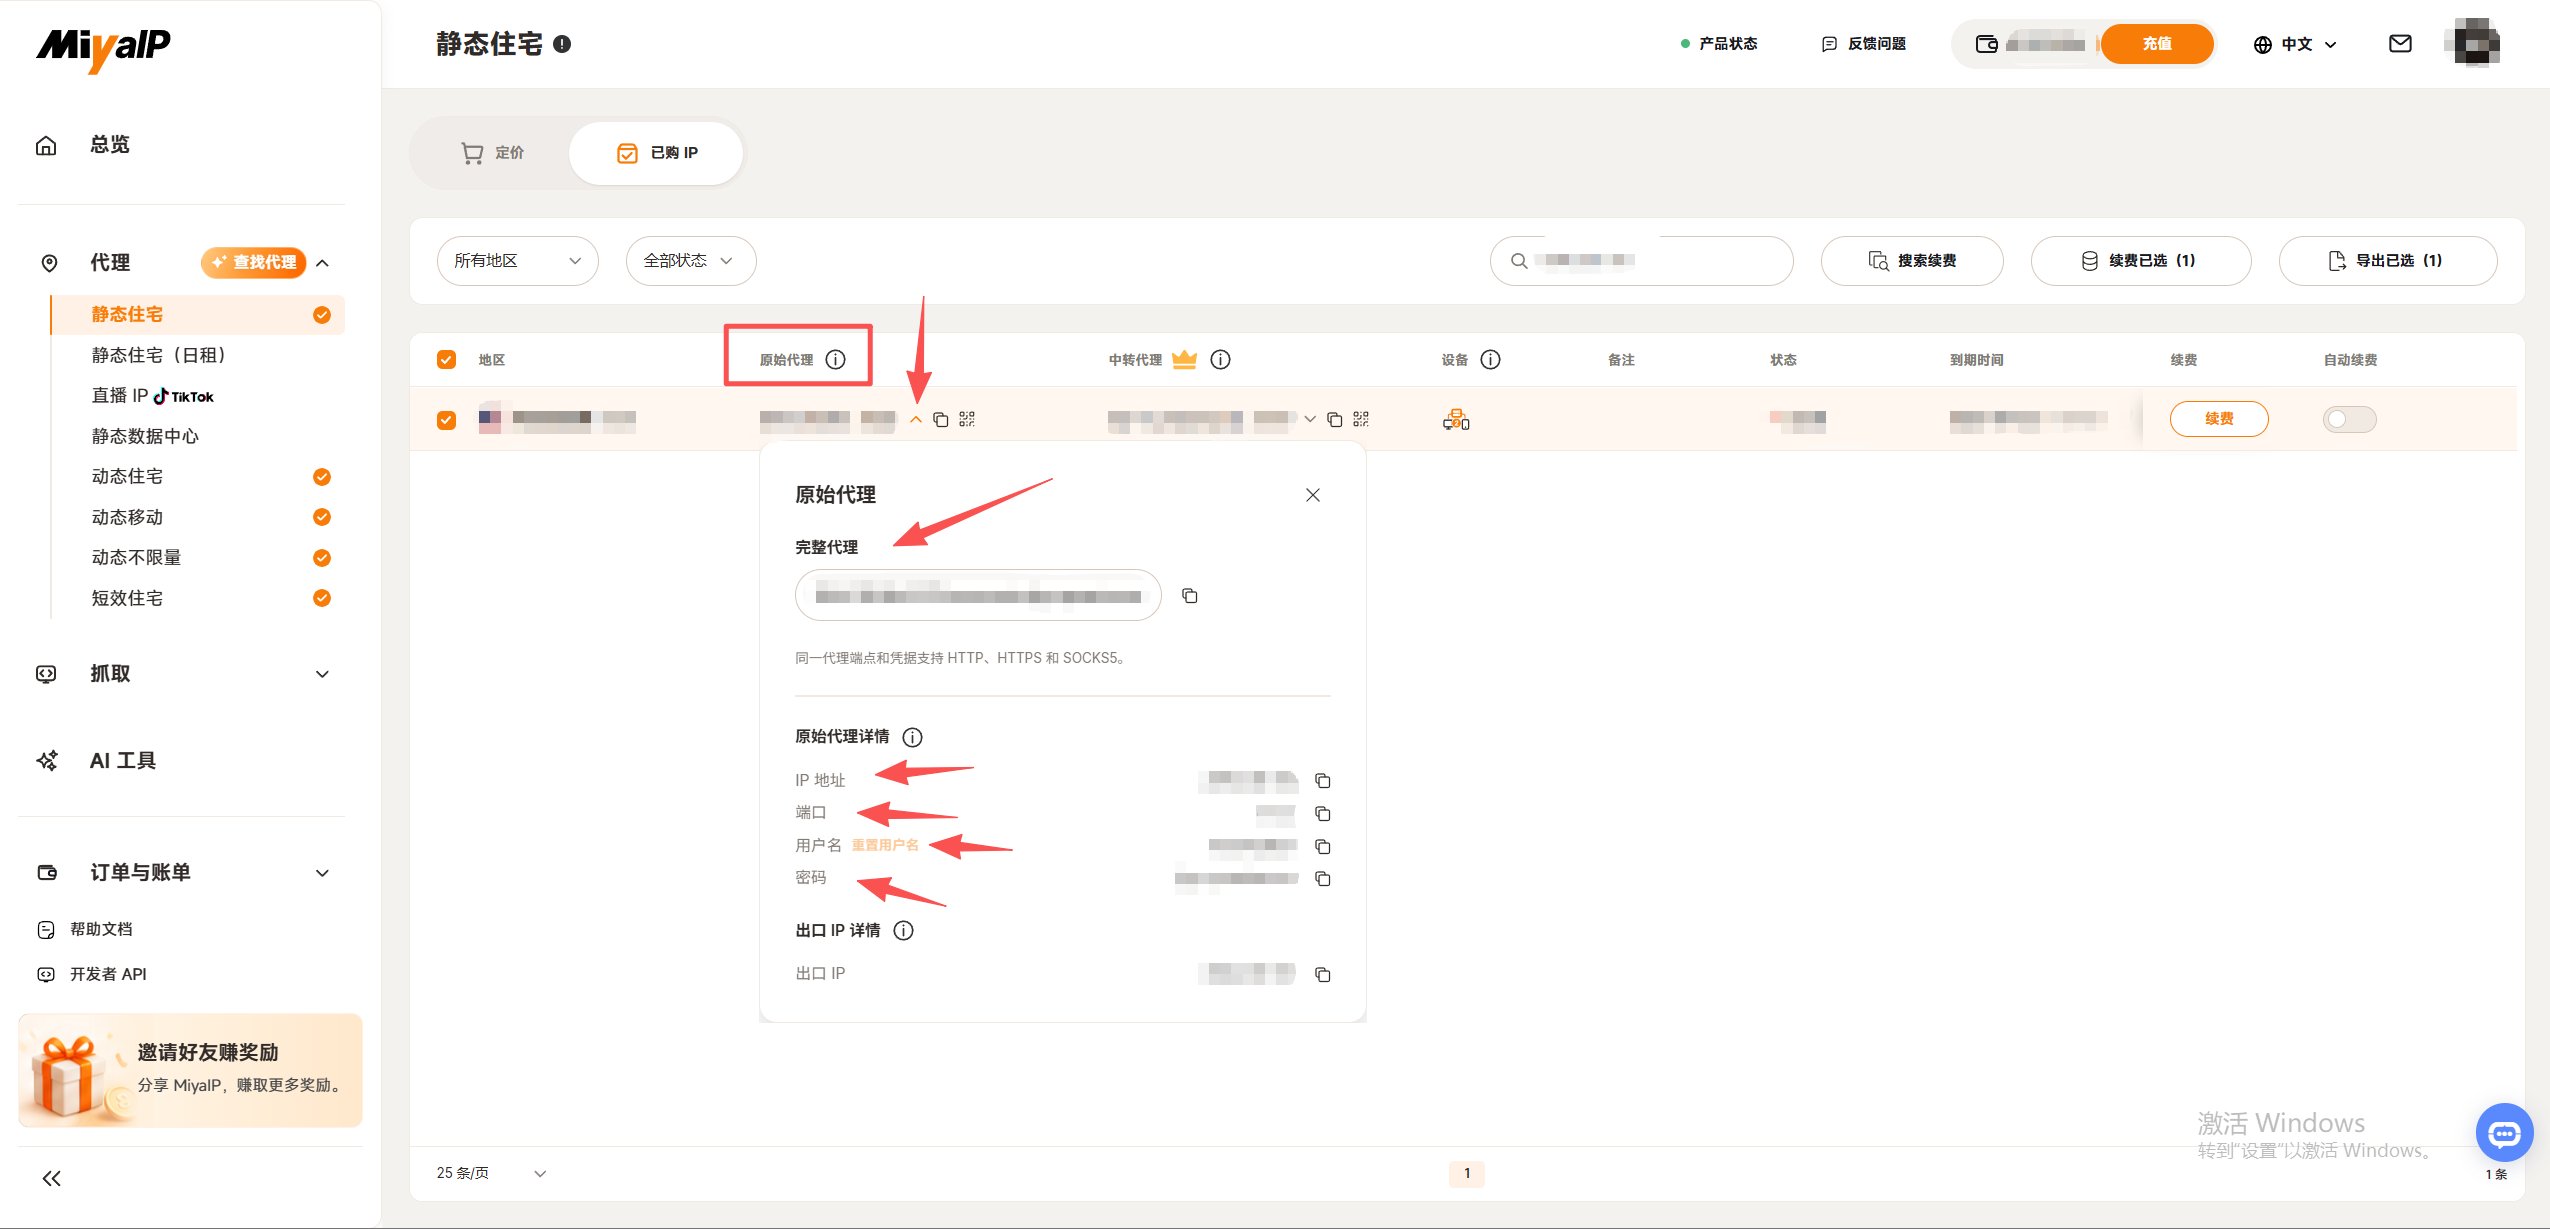Click the info icon beside 出口 IP 详情
This screenshot has width=2550, height=1229.
tap(903, 931)
